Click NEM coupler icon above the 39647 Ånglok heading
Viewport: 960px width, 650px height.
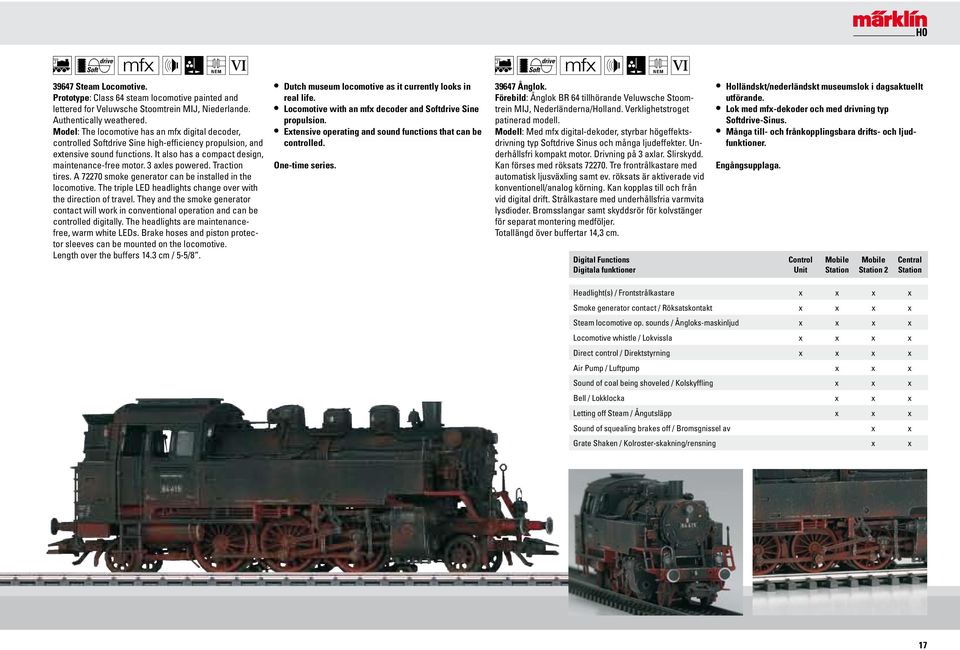[x=658, y=65]
